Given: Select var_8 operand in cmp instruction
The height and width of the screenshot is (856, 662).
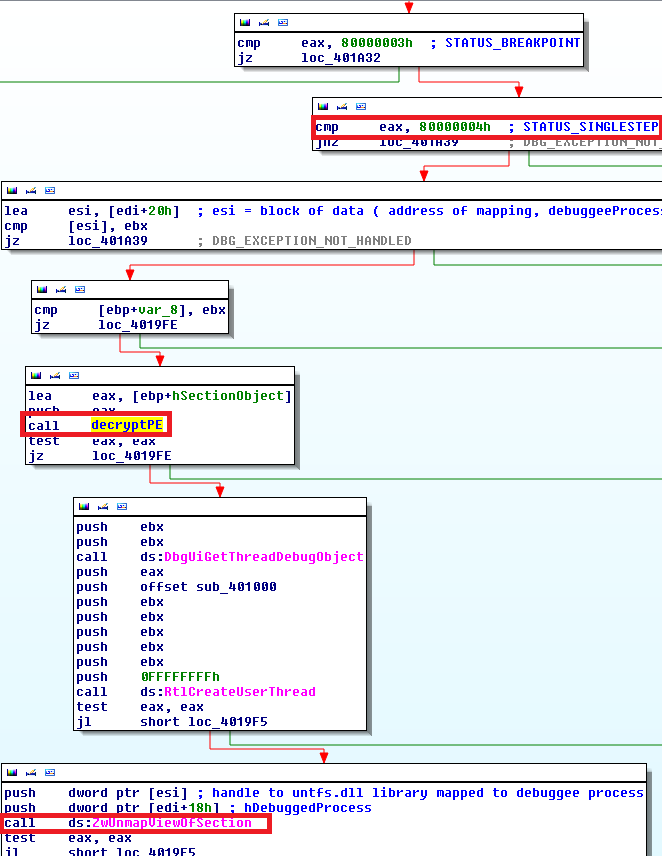Looking at the screenshot, I should click(158, 310).
